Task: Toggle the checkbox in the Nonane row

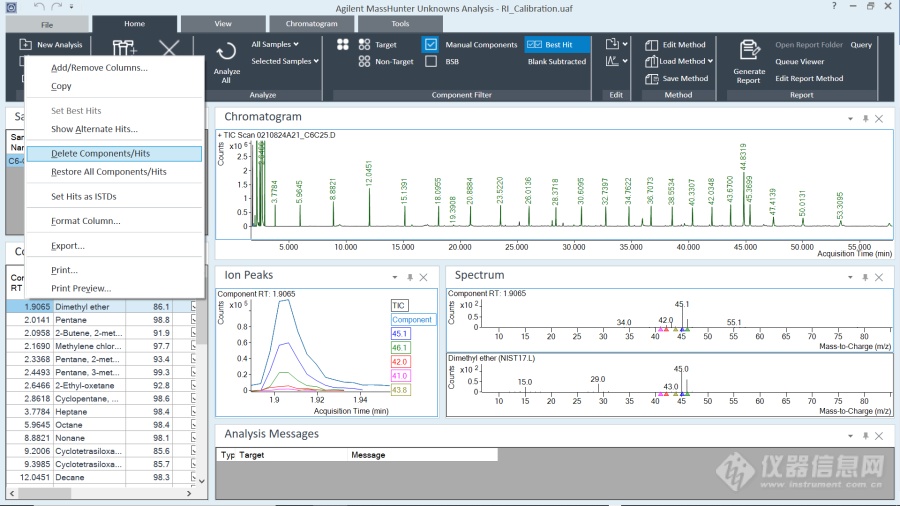Action: (x=193, y=438)
